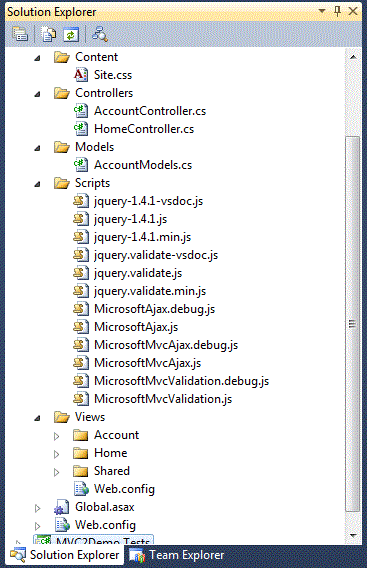Click the HomeController.cs C# file icon

coord(81,129)
